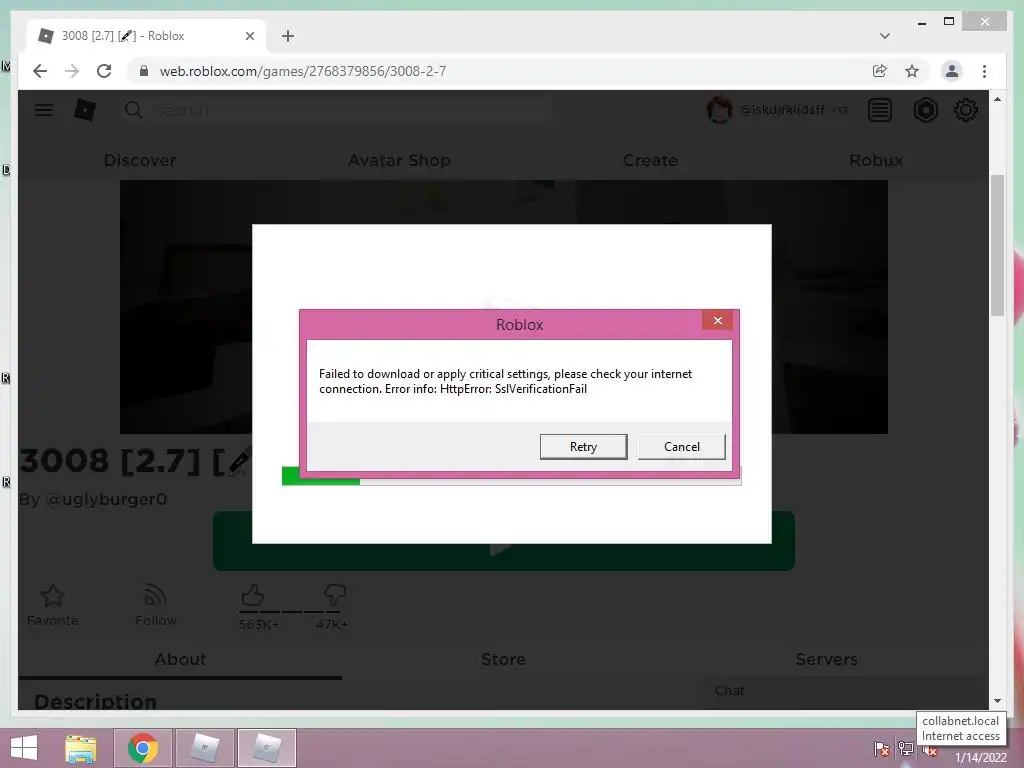
Task: Click the second Roblox taskbar icon
Action: point(267,748)
